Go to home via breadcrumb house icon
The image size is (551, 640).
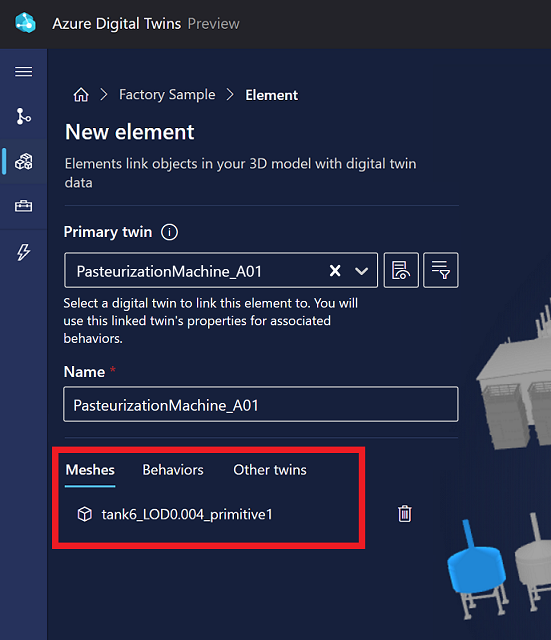point(81,95)
